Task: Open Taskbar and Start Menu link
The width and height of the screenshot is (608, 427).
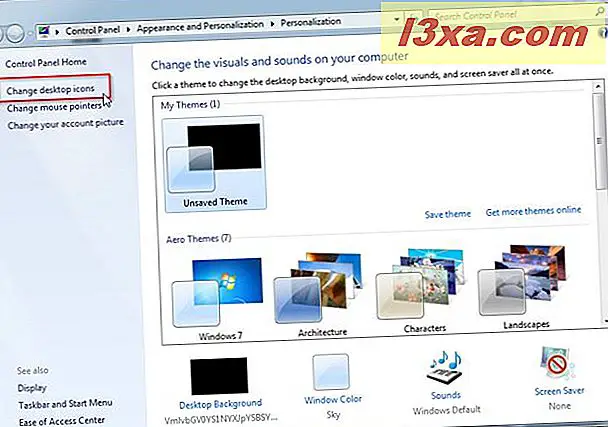Action: [x=65, y=404]
